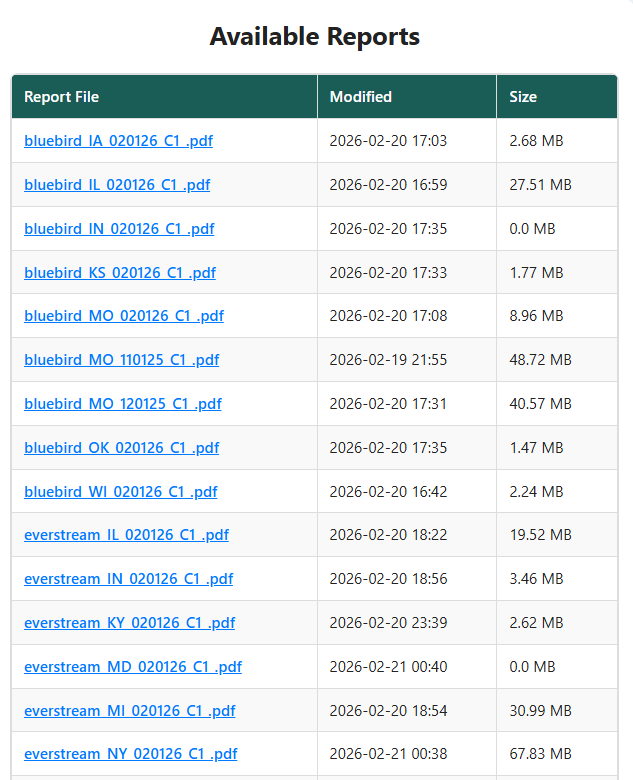Click the Modified column header
The image size is (633, 780).
click(407, 97)
